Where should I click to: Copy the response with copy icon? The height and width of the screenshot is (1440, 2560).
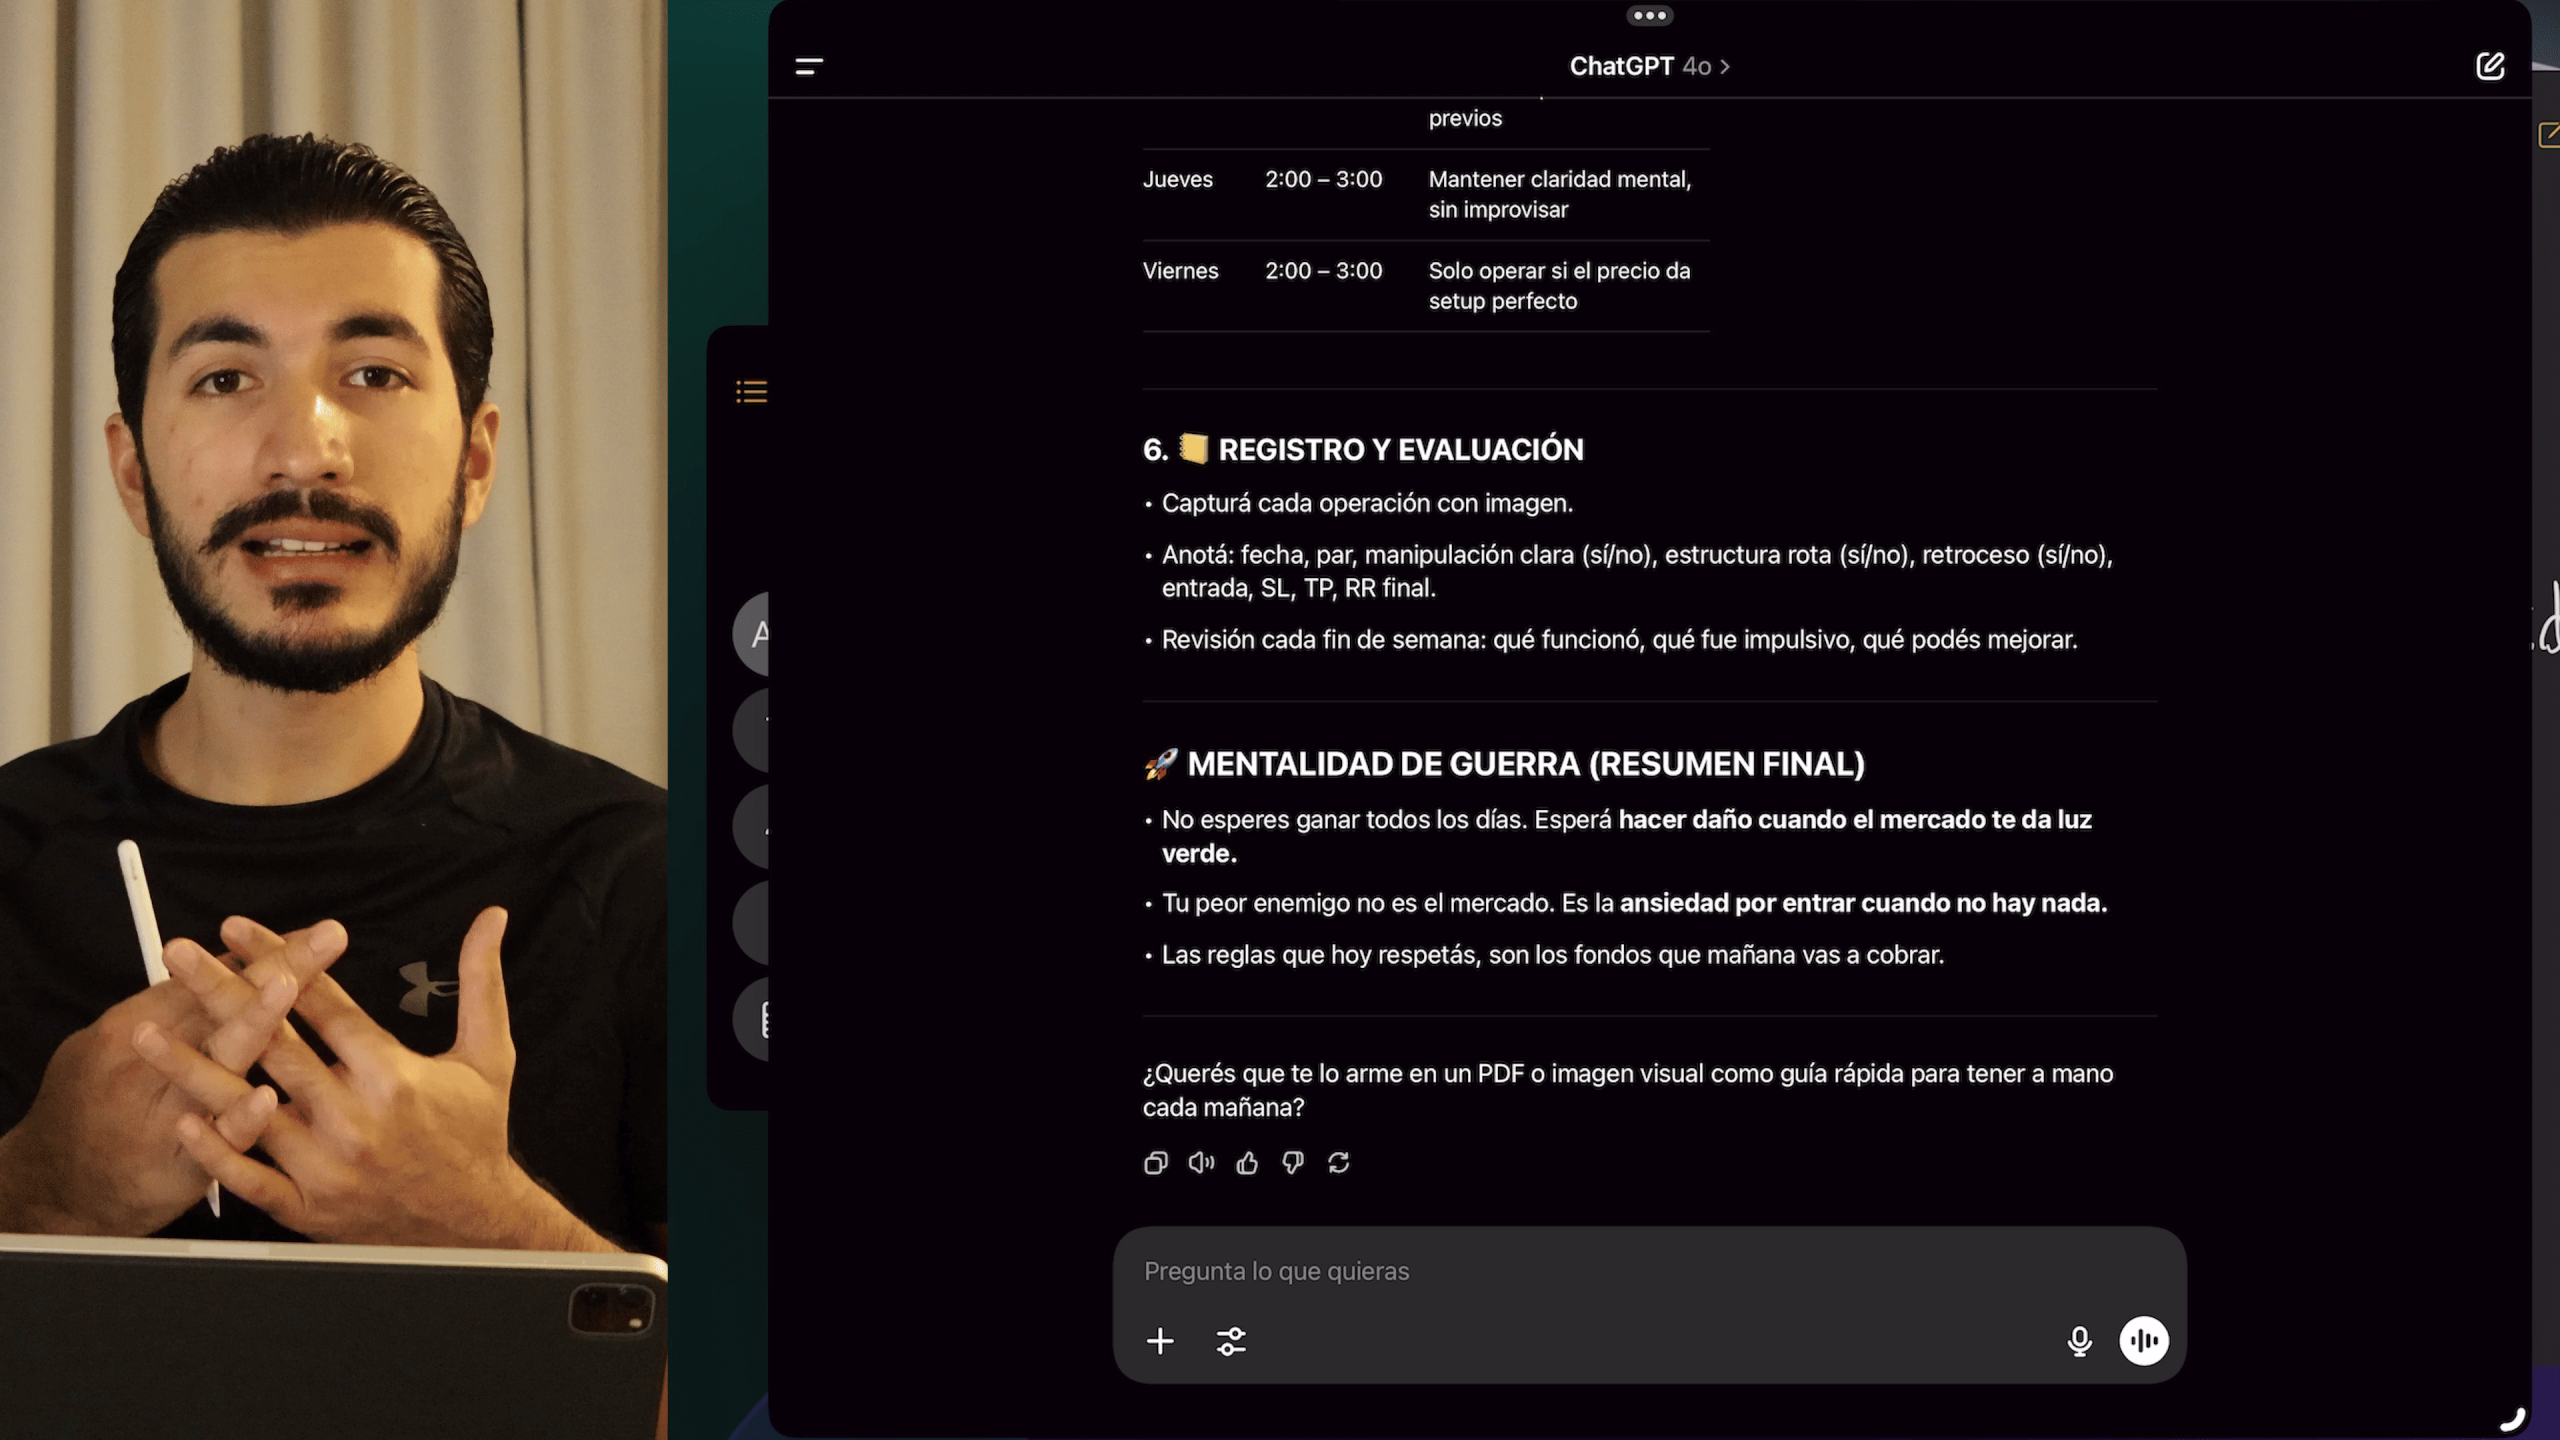[1155, 1163]
